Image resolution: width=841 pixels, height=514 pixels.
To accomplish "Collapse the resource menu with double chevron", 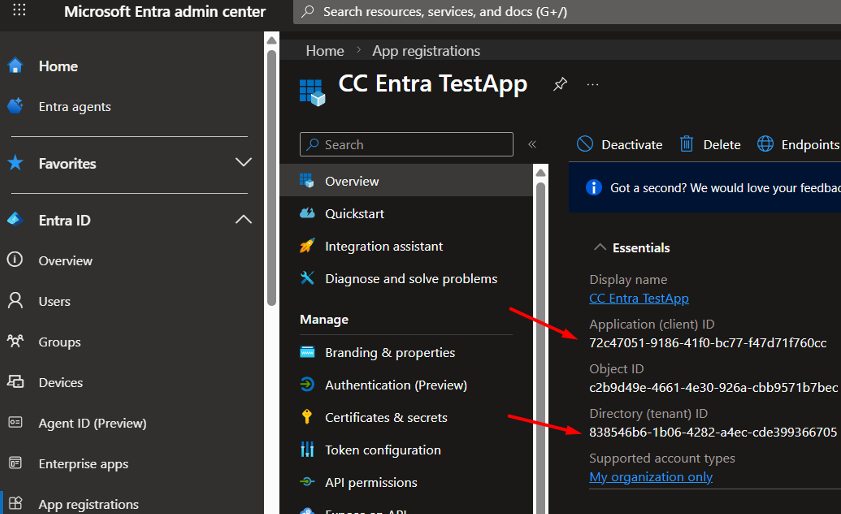I will click(x=532, y=144).
